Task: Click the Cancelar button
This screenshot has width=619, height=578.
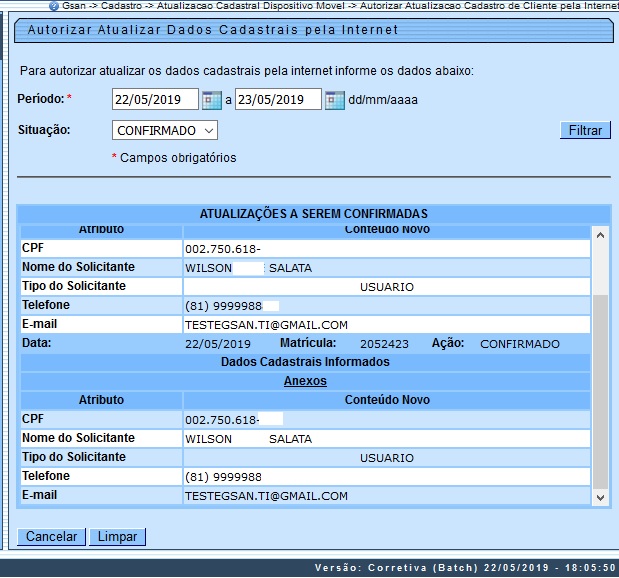Action: [x=51, y=537]
